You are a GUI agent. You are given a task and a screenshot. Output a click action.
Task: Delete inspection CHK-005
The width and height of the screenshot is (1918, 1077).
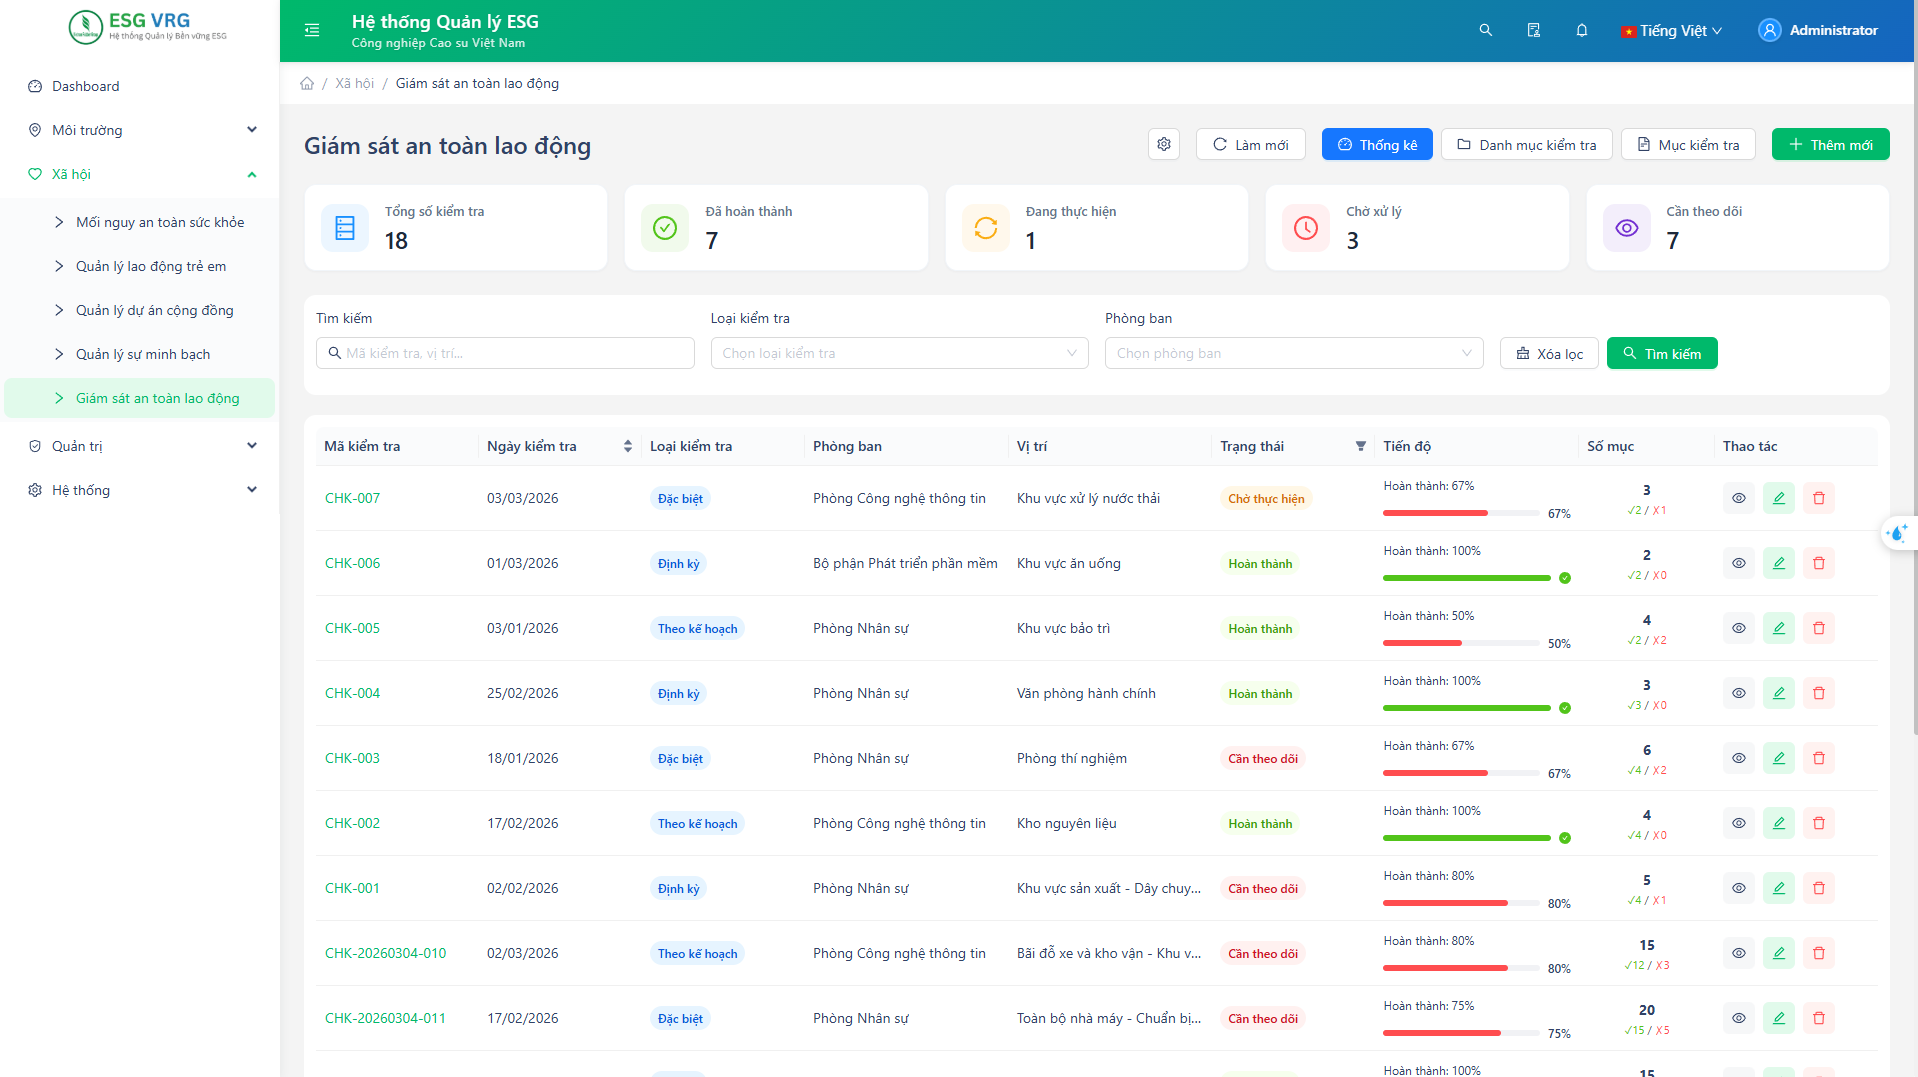point(1819,628)
